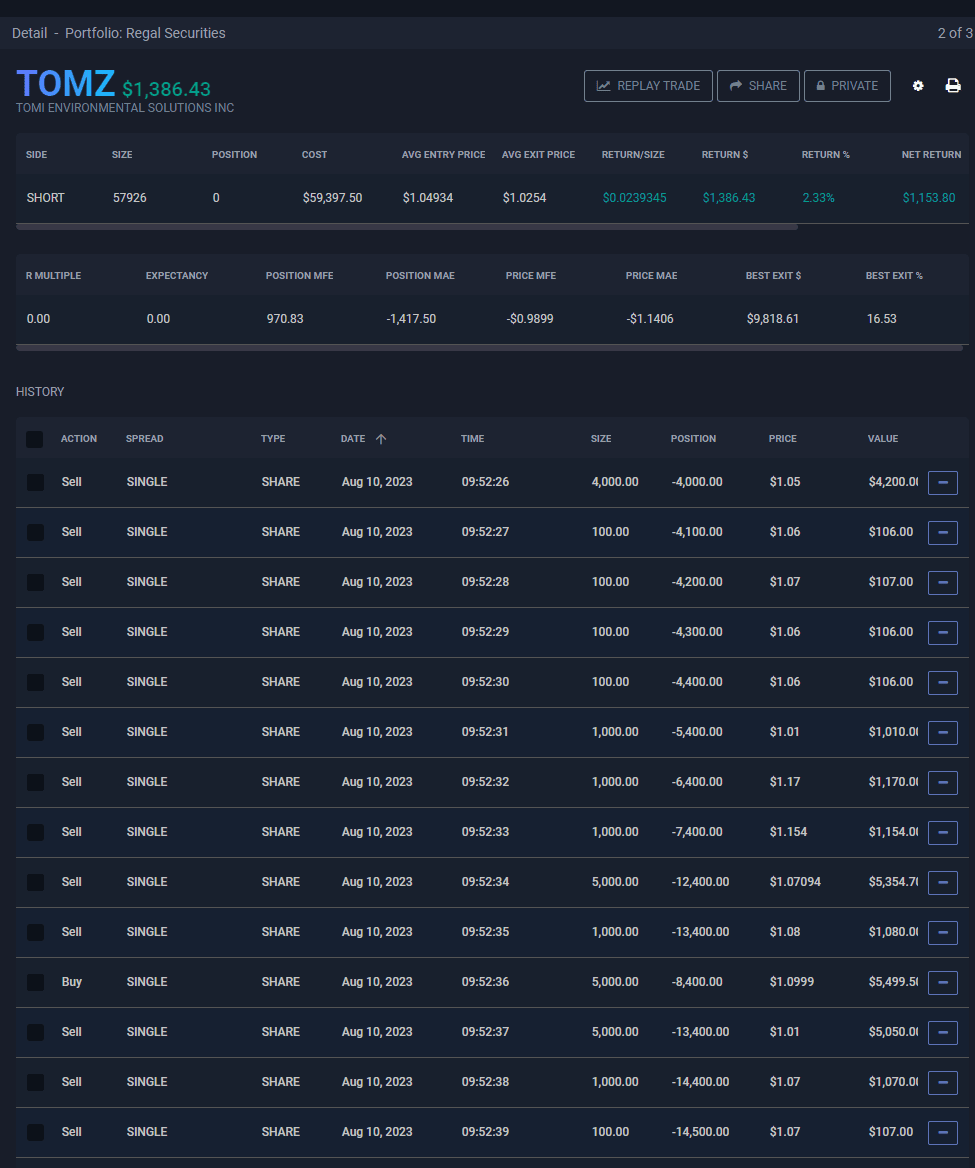Remove the 09:52:38 execution with minus button
The height and width of the screenshot is (1168, 975).
pyautogui.click(x=942, y=1082)
